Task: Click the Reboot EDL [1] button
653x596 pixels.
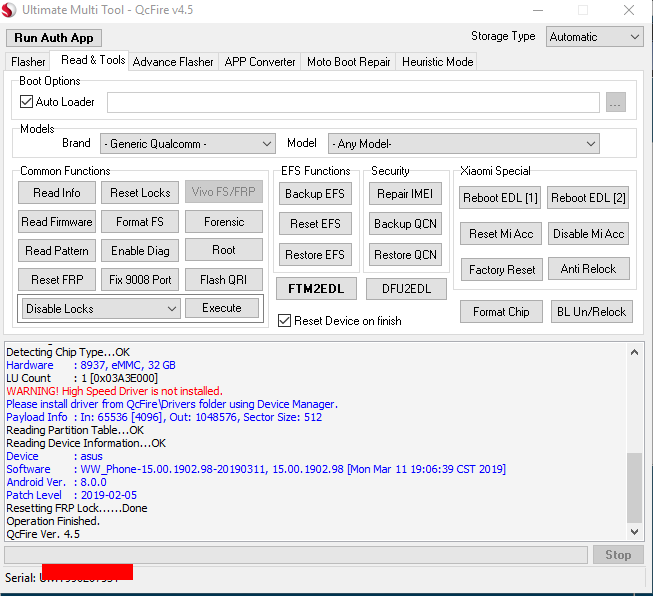Action: 500,197
